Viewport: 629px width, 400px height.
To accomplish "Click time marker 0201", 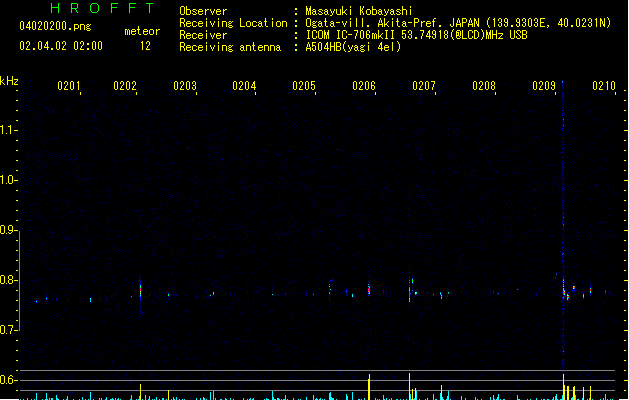I will (68, 86).
